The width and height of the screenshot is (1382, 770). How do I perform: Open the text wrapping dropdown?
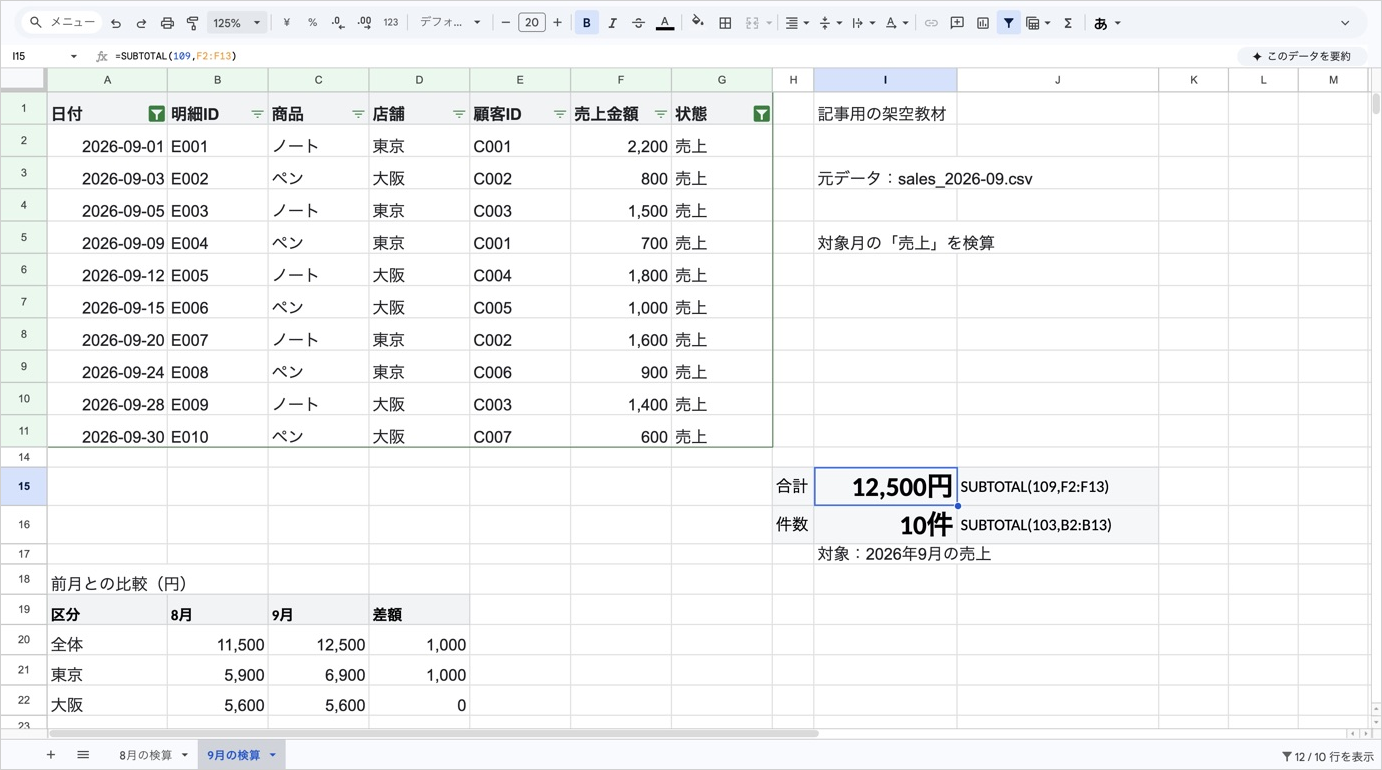pos(863,23)
